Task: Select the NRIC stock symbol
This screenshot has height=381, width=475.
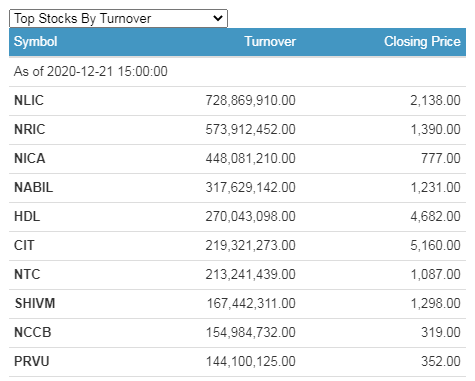Action: click(29, 129)
